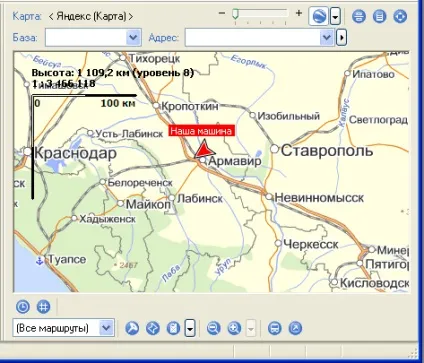The width and height of the screenshot is (424, 363).
Task: Click the 'Кисловодск' city label on the map
Action: tap(374, 283)
